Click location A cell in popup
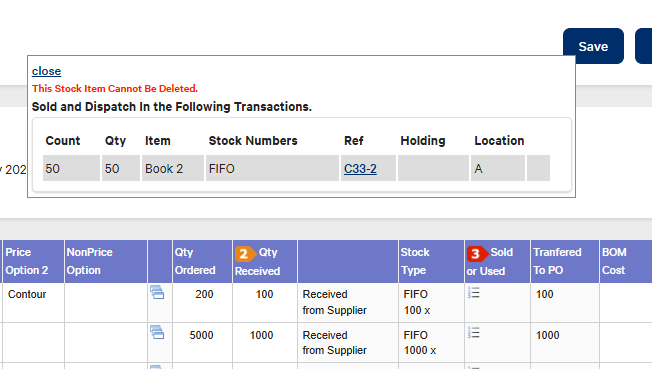Viewport: 652px width, 369px height. 497,168
